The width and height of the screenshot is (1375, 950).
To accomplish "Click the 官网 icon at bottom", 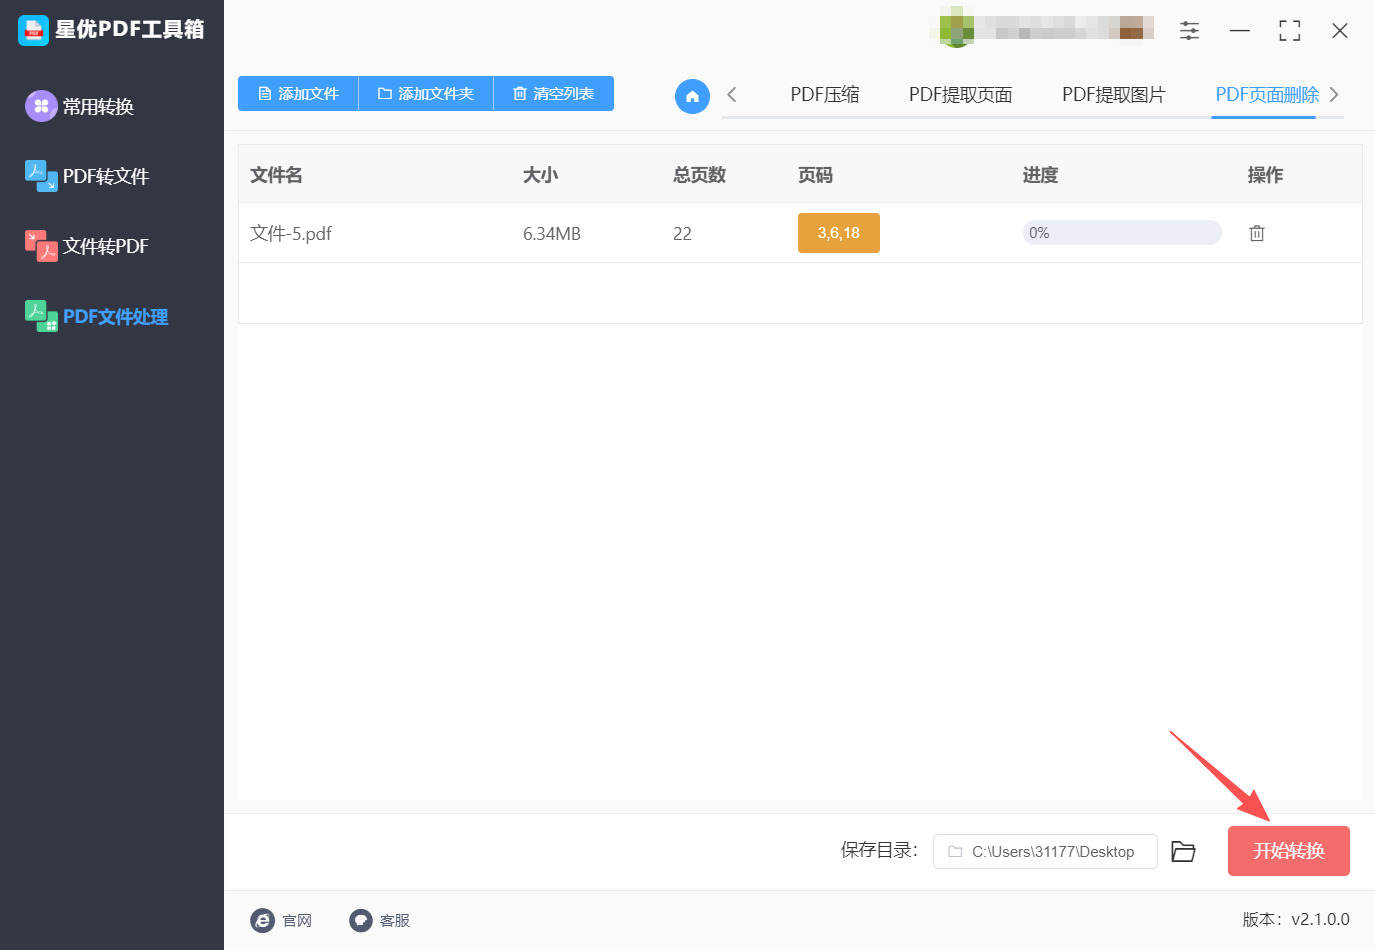I will coord(263,920).
